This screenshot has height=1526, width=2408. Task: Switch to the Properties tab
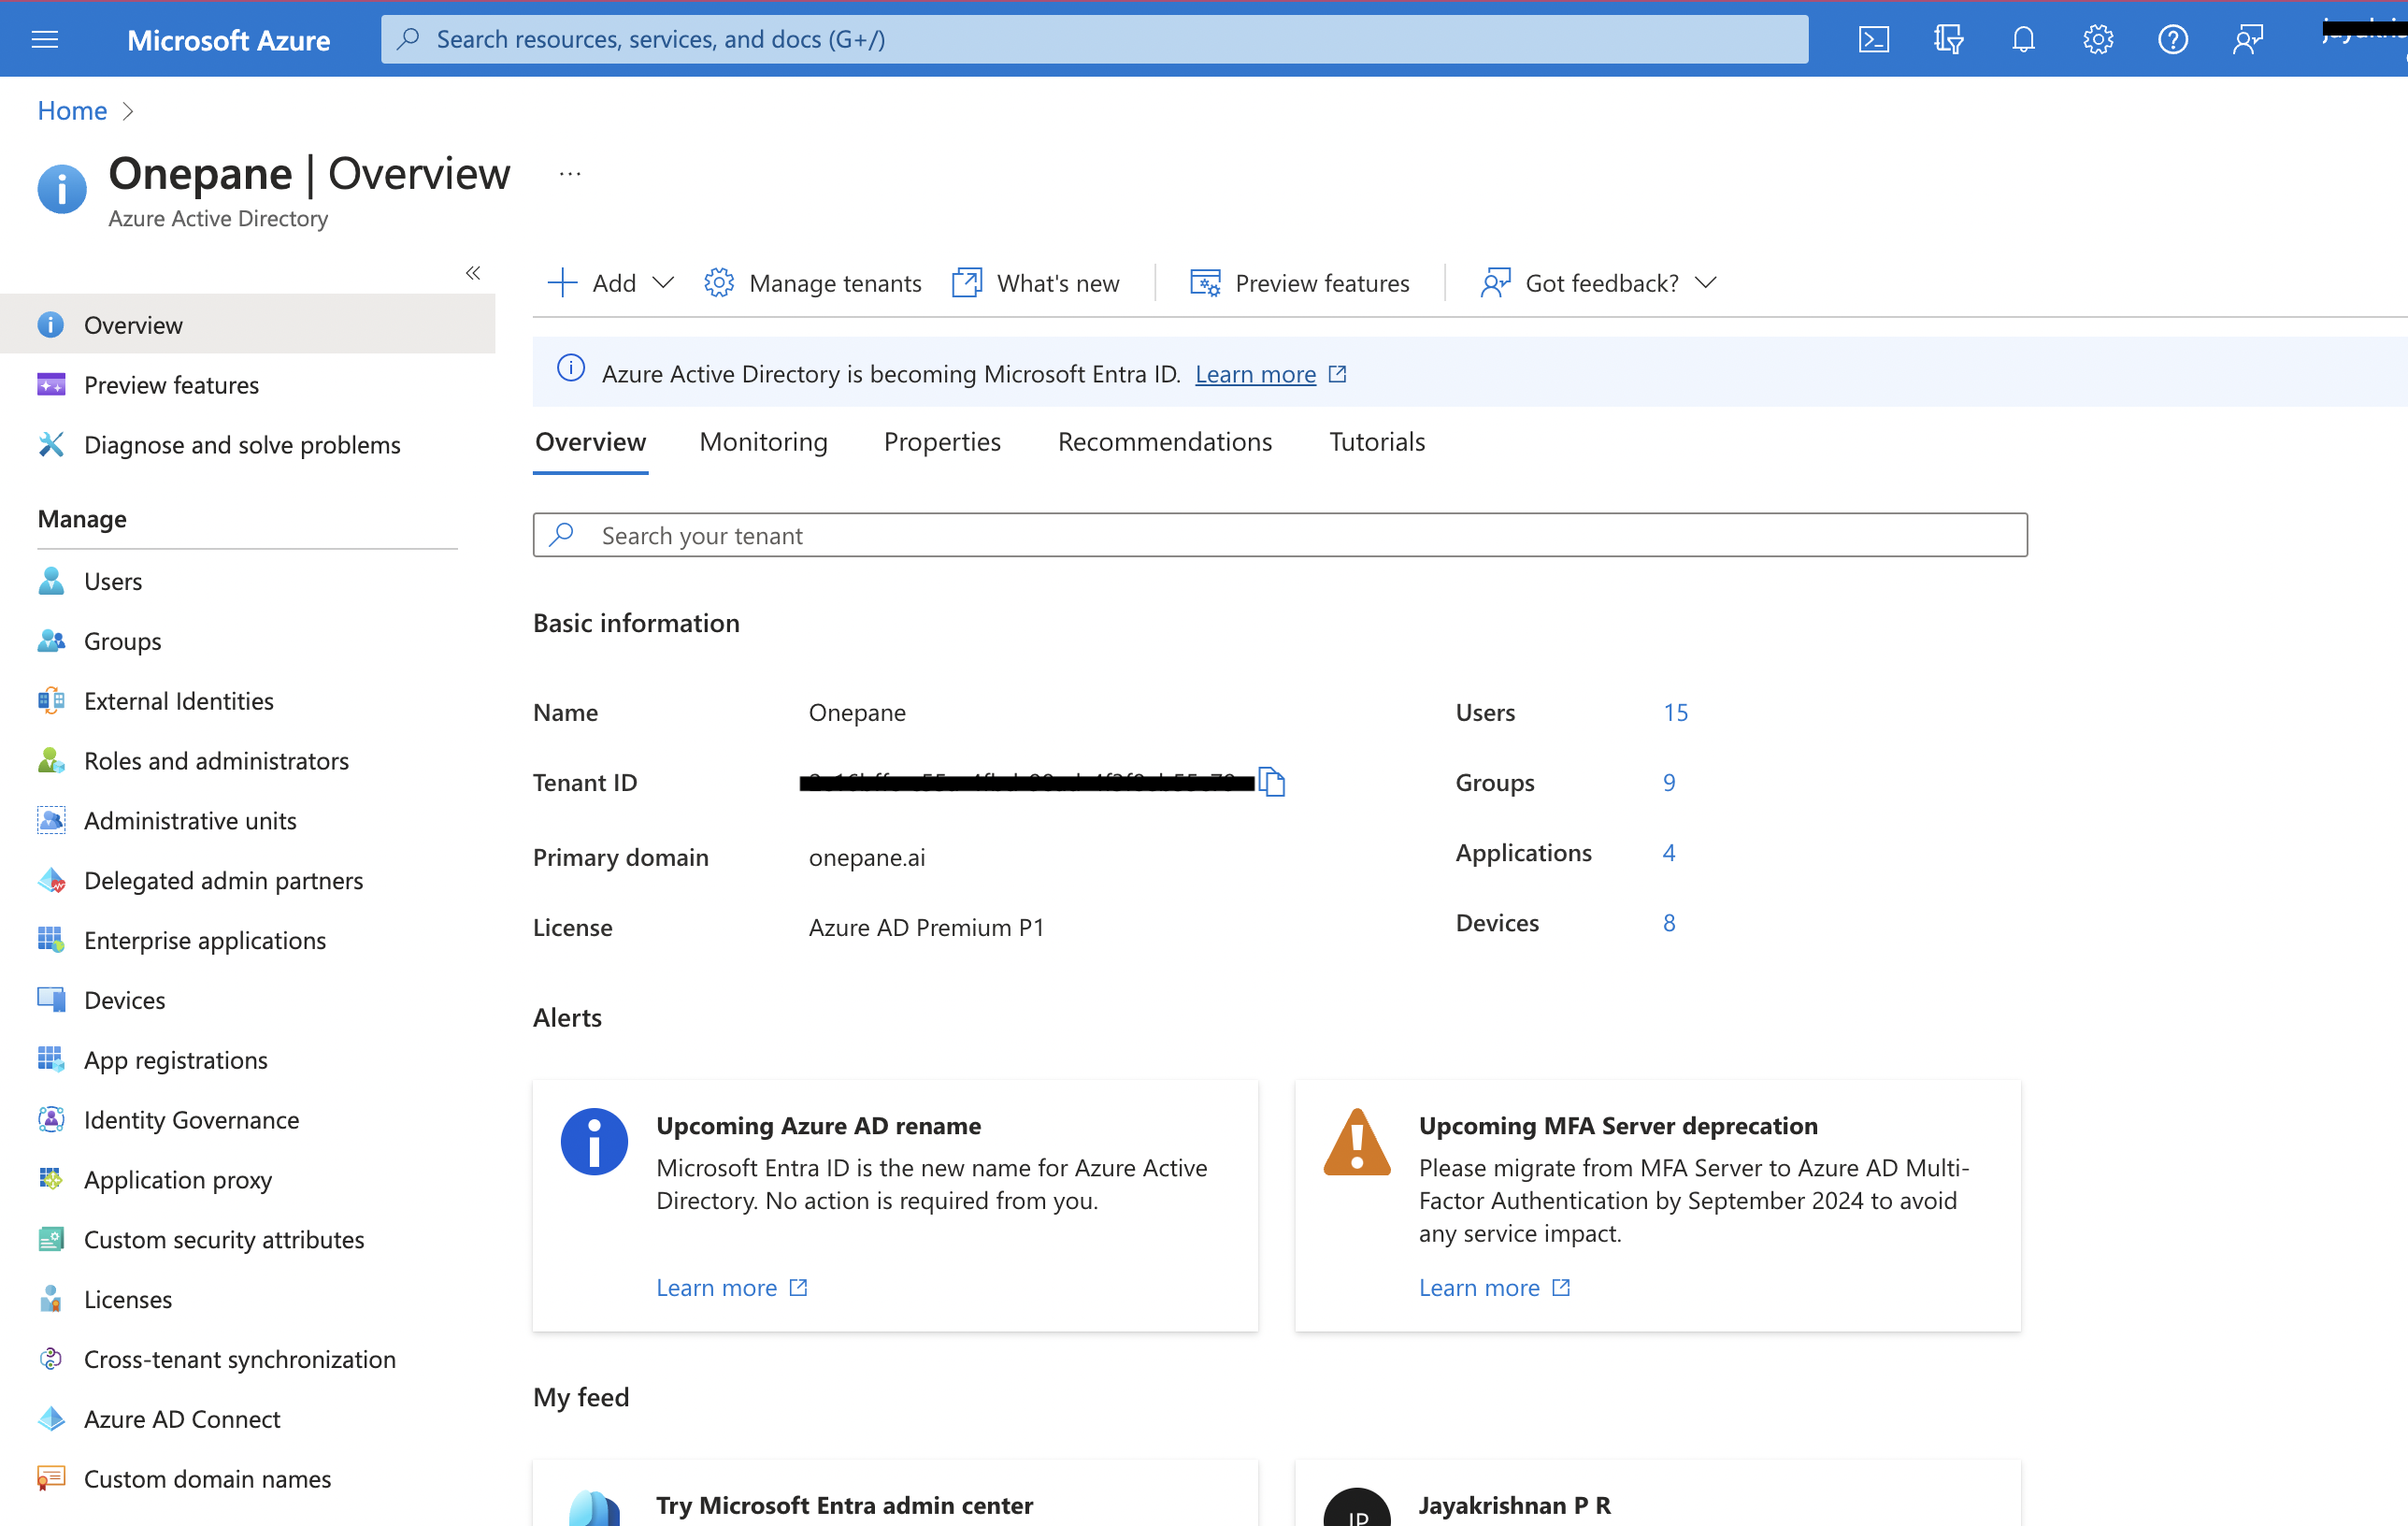coord(942,442)
